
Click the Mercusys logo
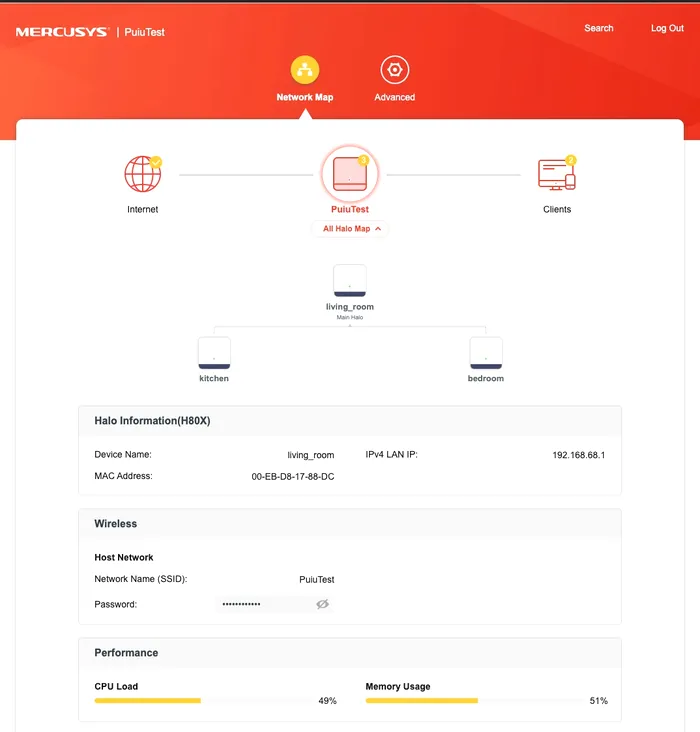pyautogui.click(x=62, y=32)
